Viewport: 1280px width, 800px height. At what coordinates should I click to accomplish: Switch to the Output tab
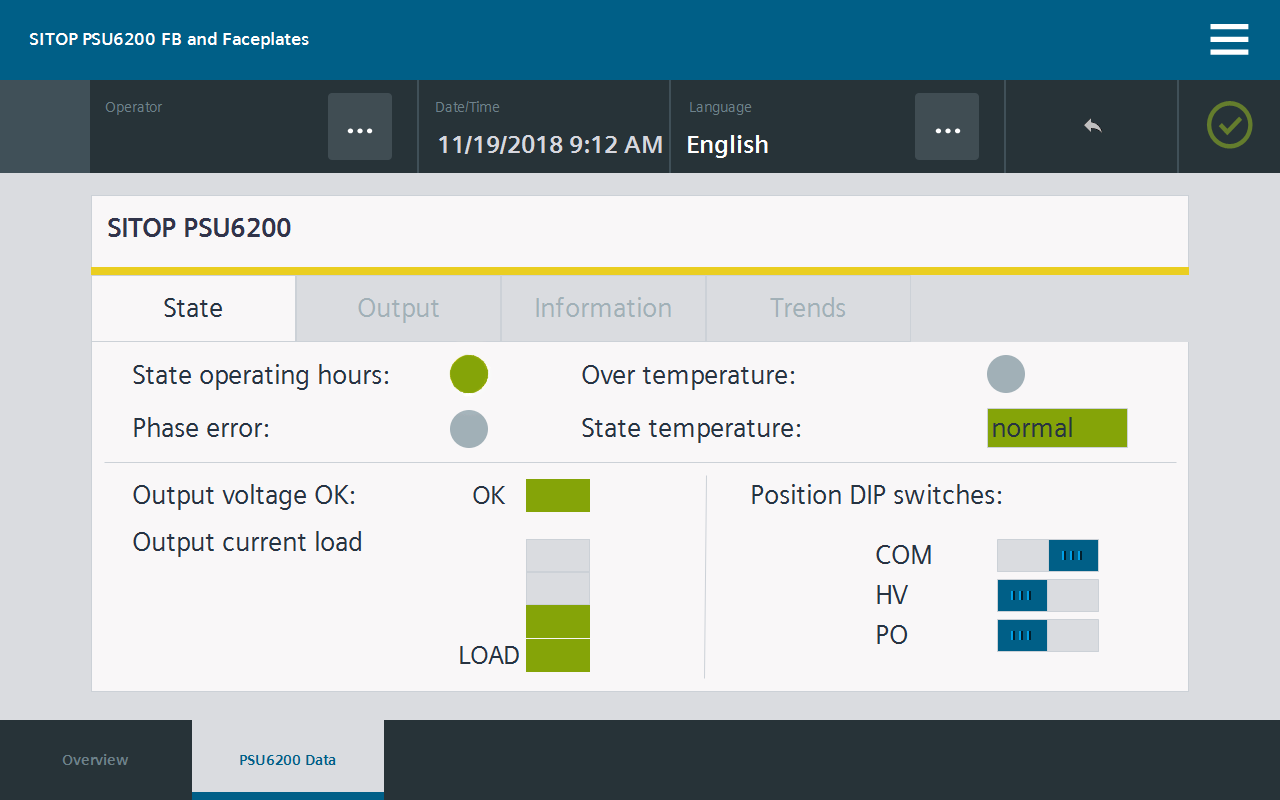pos(398,308)
